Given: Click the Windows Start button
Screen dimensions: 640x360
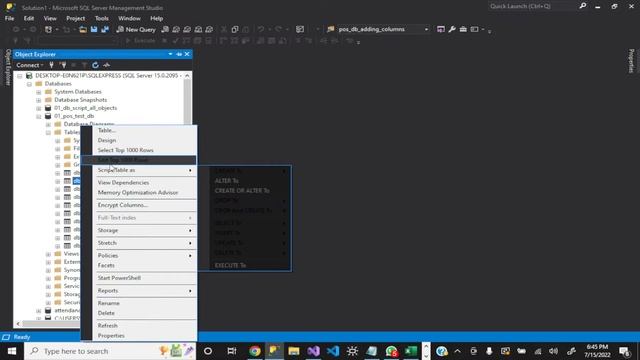Looking at the screenshot, I should click(x=11, y=351).
